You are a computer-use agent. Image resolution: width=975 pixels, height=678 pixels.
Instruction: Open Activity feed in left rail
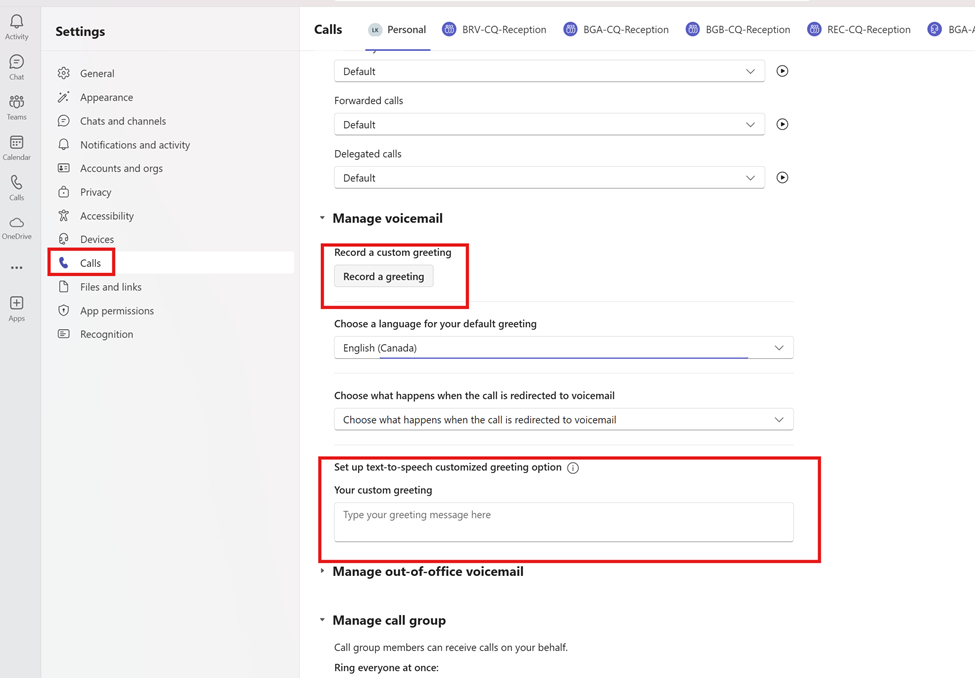(17, 27)
